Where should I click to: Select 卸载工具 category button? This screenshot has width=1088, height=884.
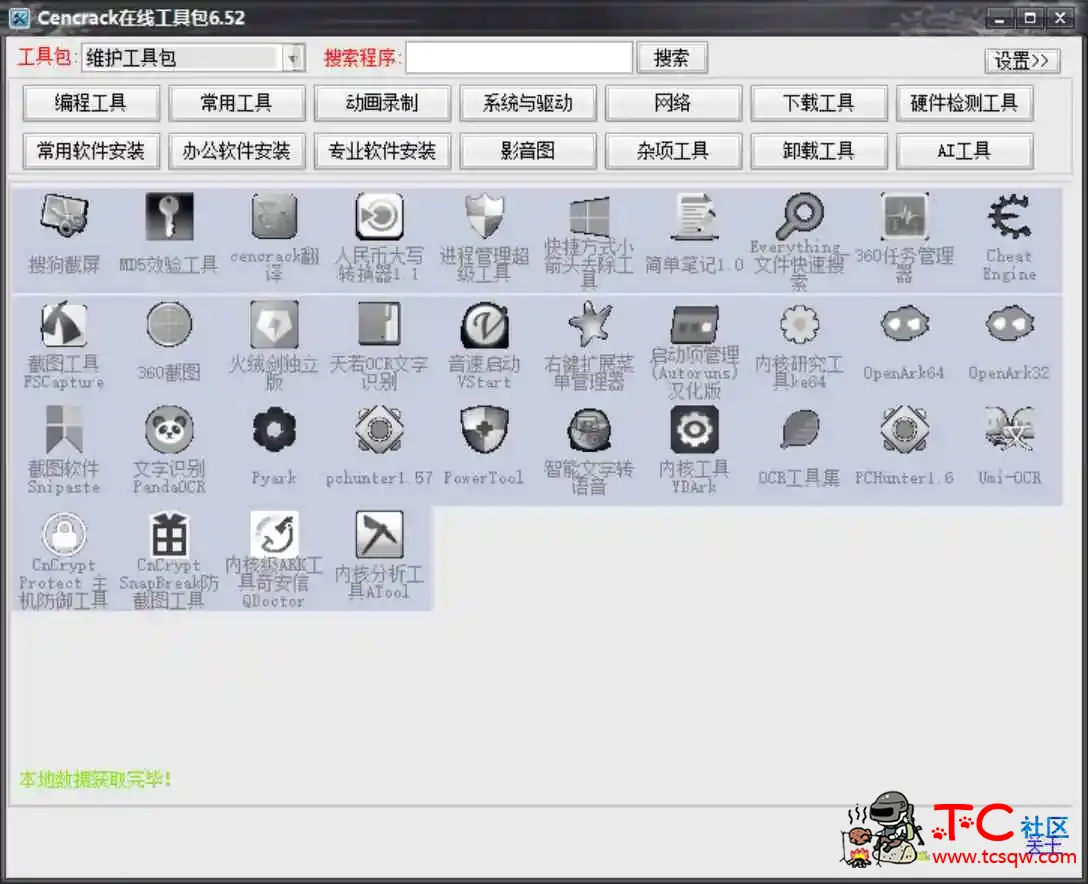pyautogui.click(x=819, y=151)
